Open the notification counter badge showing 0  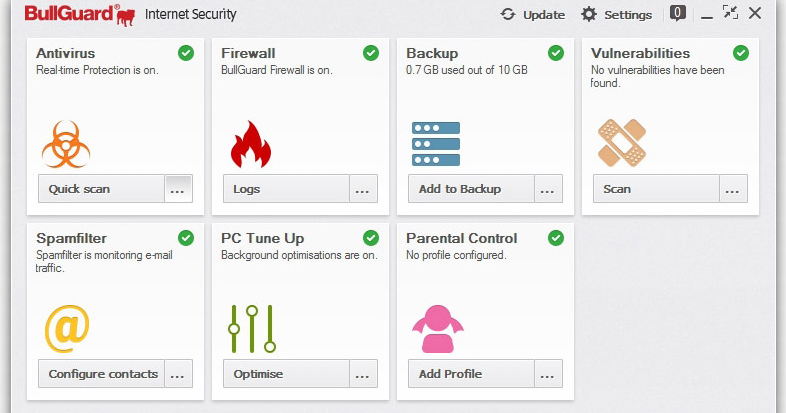pyautogui.click(x=678, y=13)
